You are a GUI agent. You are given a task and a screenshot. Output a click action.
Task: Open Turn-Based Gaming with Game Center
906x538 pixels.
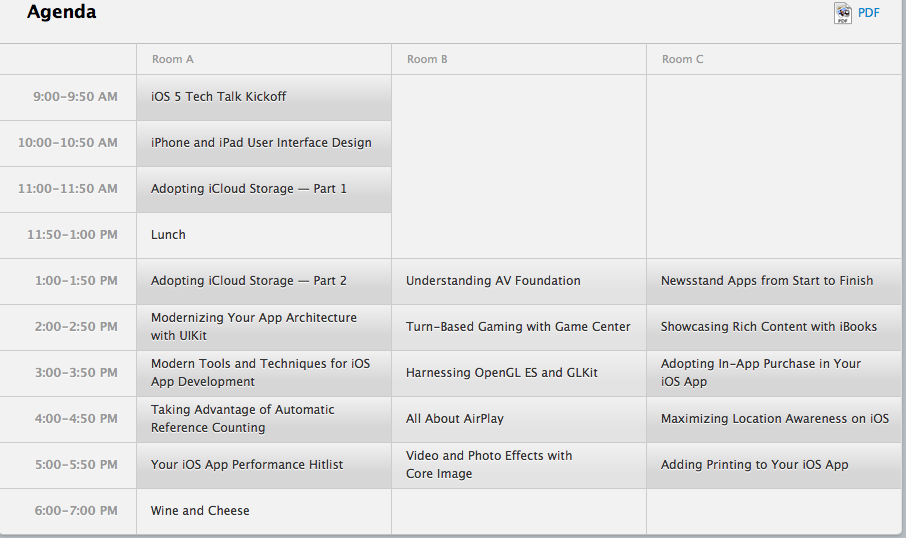pos(519,327)
